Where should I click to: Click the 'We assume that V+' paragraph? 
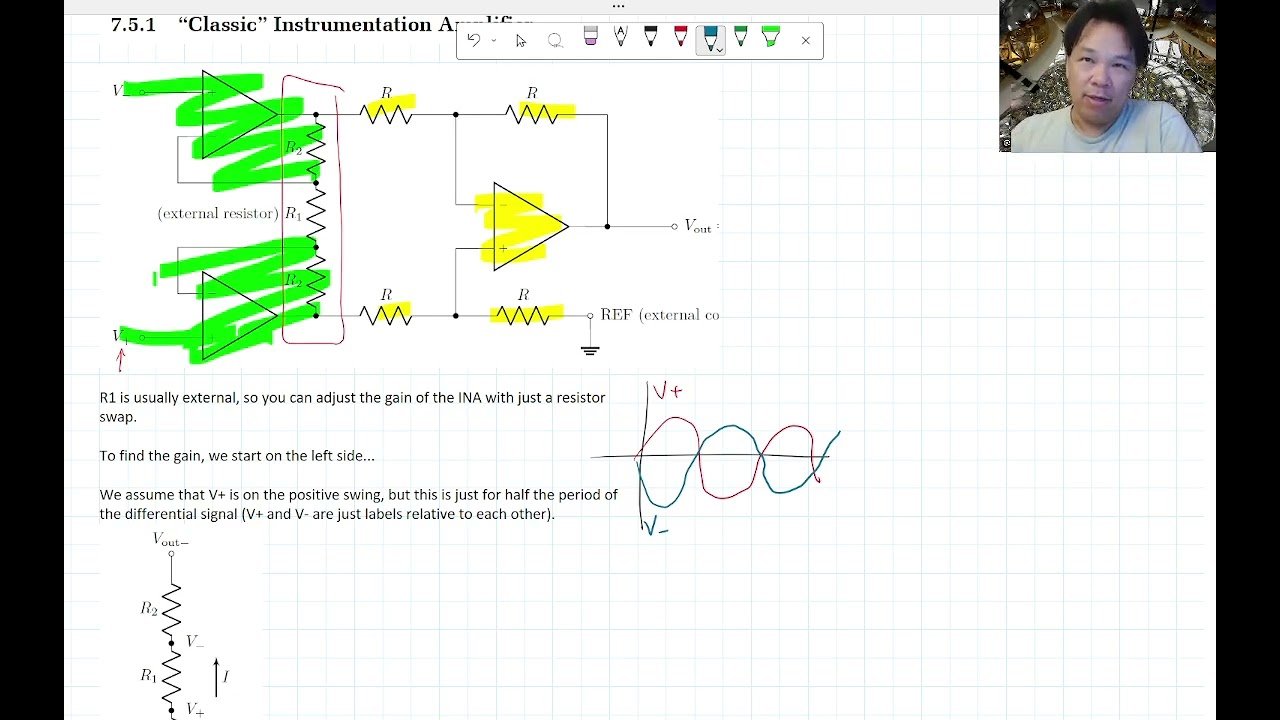pyautogui.click(x=358, y=504)
